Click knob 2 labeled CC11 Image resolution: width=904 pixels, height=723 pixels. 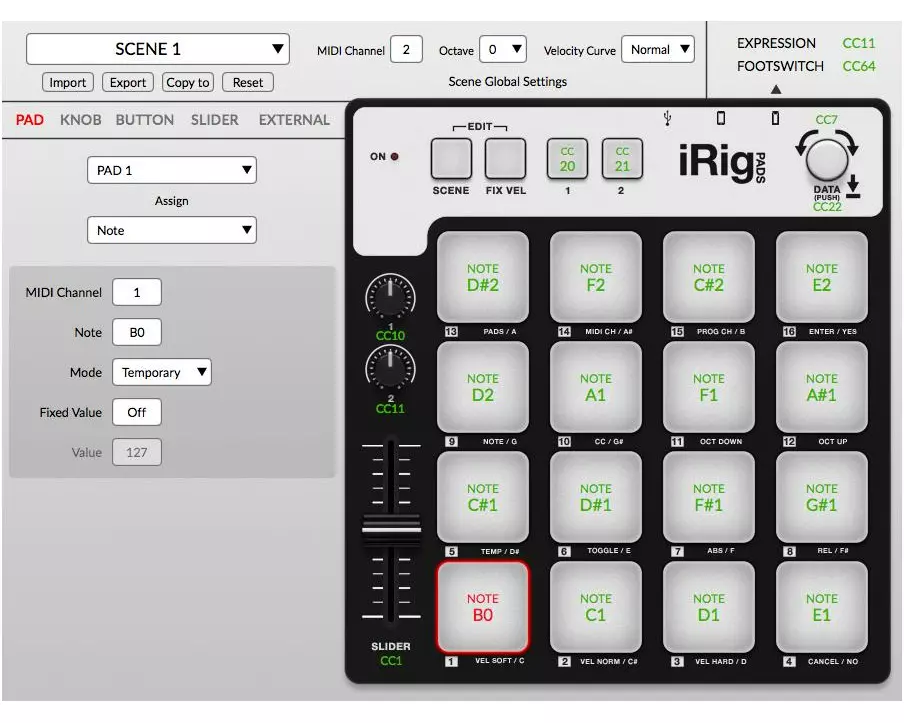point(390,370)
